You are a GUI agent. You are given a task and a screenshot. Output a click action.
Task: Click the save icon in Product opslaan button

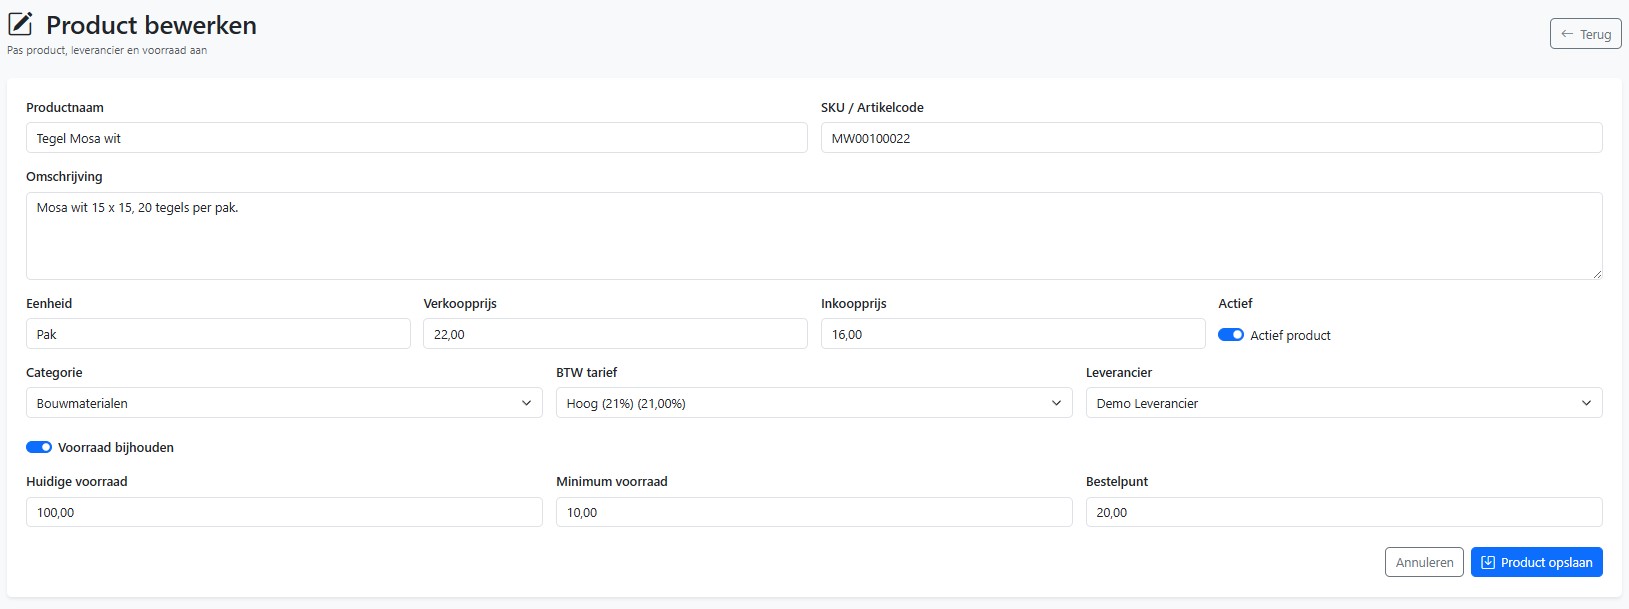point(1488,562)
